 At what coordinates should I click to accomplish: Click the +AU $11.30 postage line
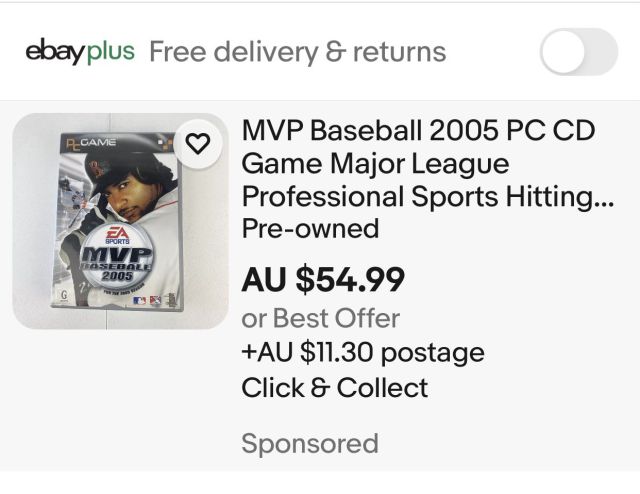362,353
